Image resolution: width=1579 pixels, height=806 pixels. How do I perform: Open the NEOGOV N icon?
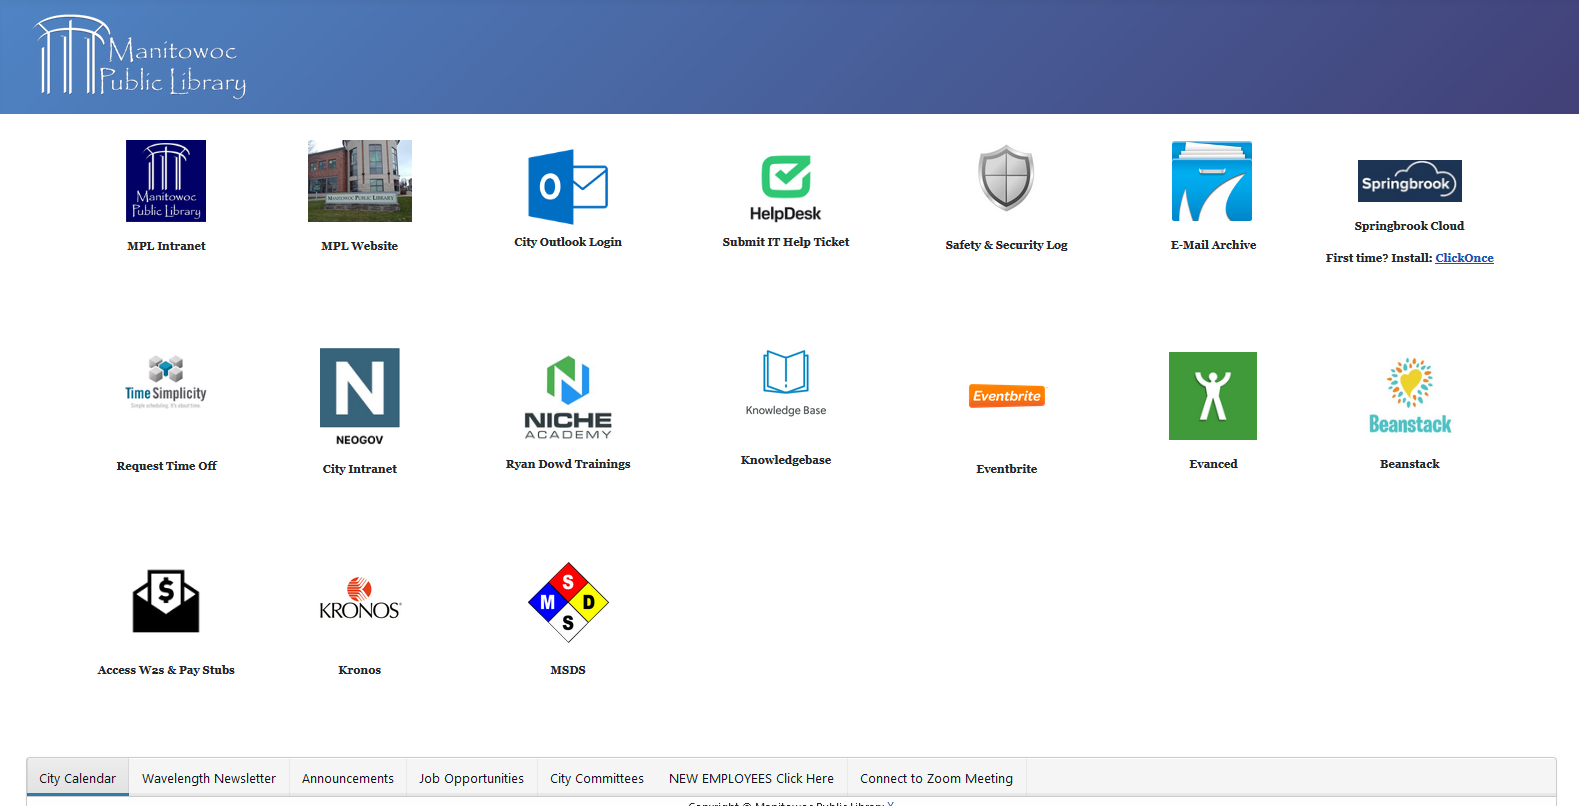click(x=360, y=397)
